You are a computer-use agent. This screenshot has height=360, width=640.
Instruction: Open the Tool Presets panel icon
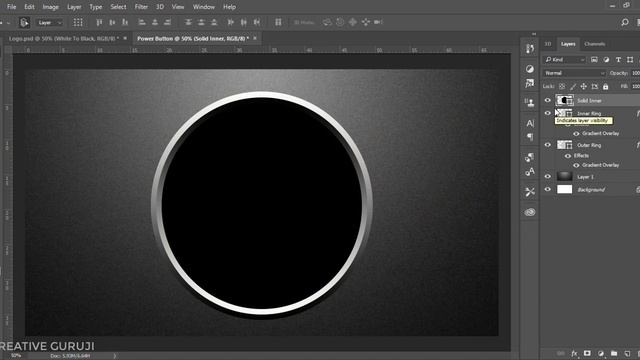tap(530, 191)
